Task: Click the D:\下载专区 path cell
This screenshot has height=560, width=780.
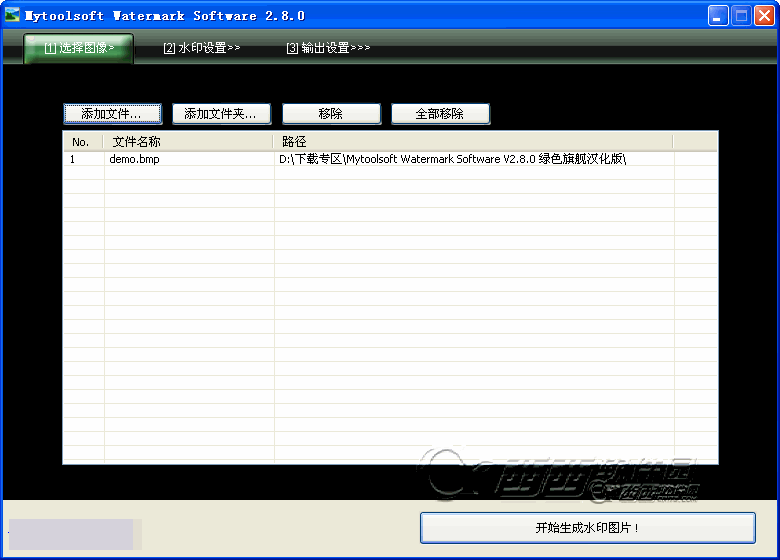Action: click(x=474, y=159)
